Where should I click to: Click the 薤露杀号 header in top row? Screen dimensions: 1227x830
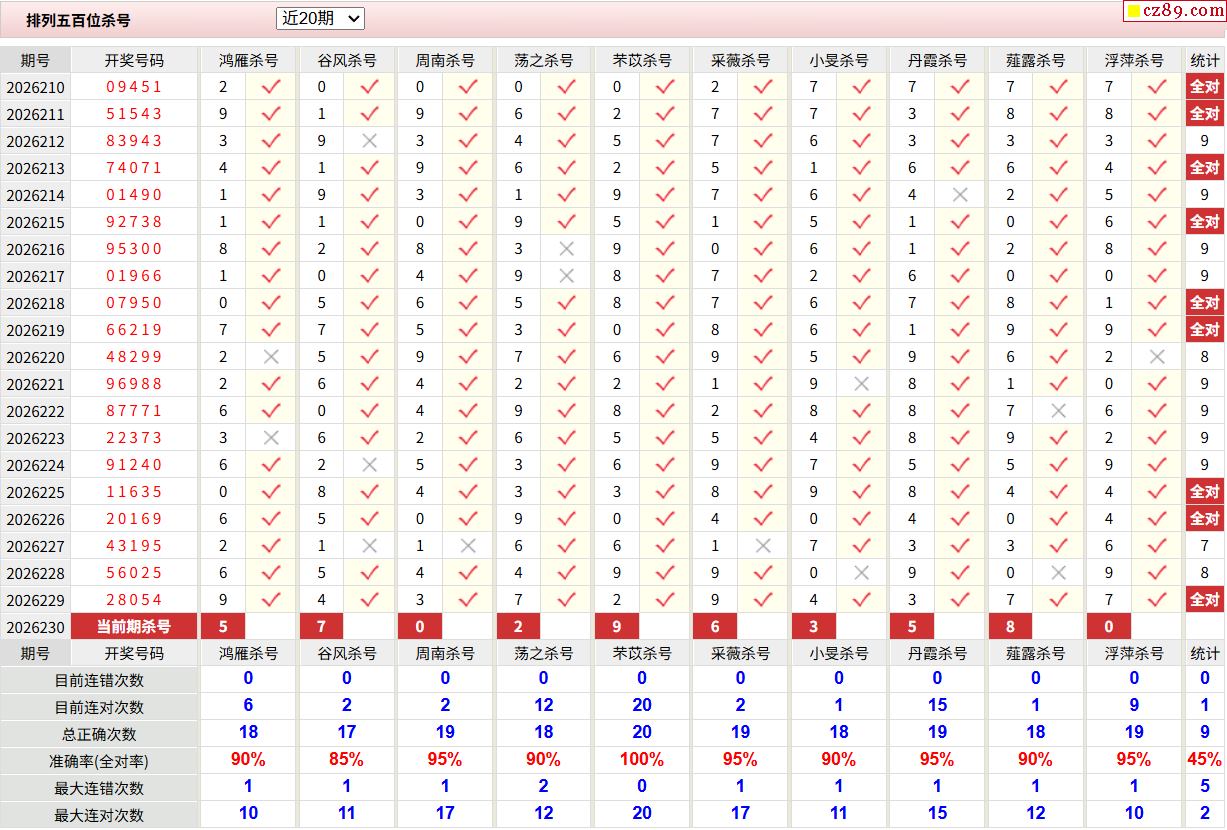click(x=1036, y=61)
